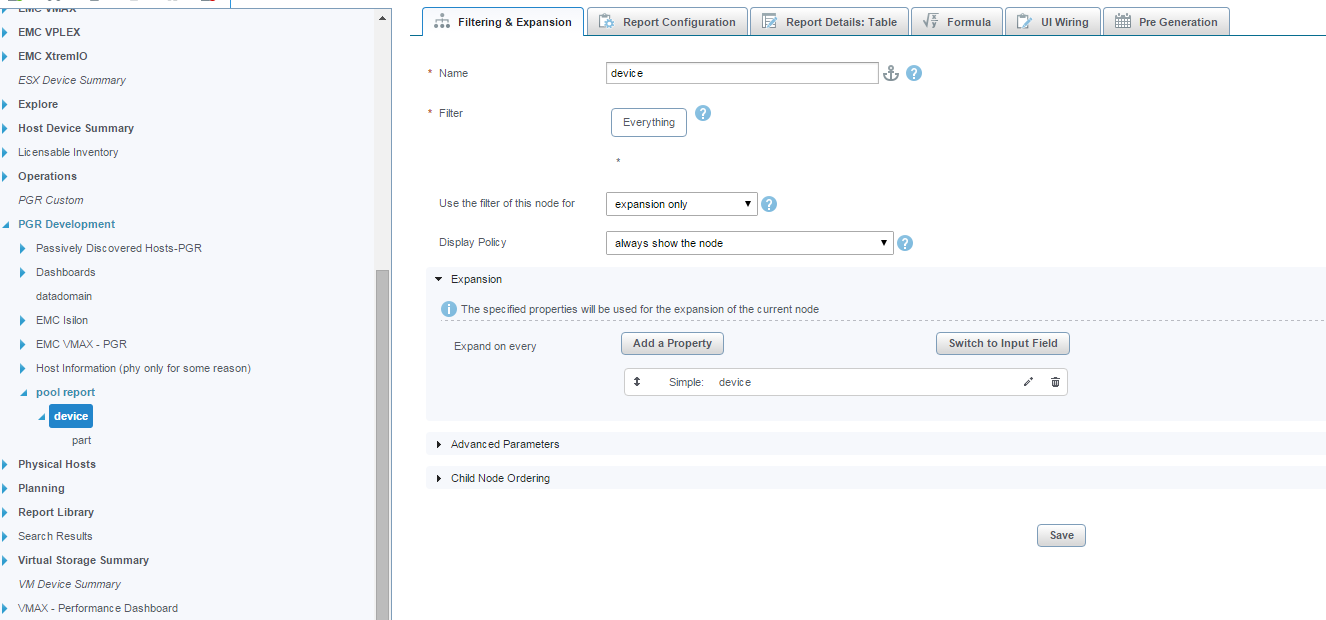Click the info icon in Expansion section

(x=450, y=309)
